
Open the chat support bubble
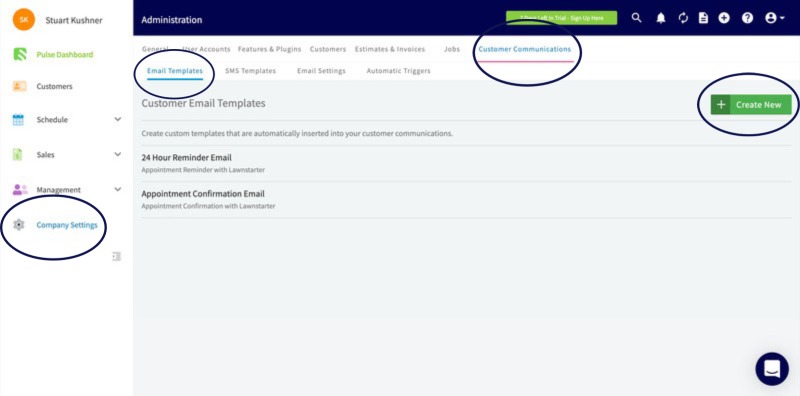(772, 369)
